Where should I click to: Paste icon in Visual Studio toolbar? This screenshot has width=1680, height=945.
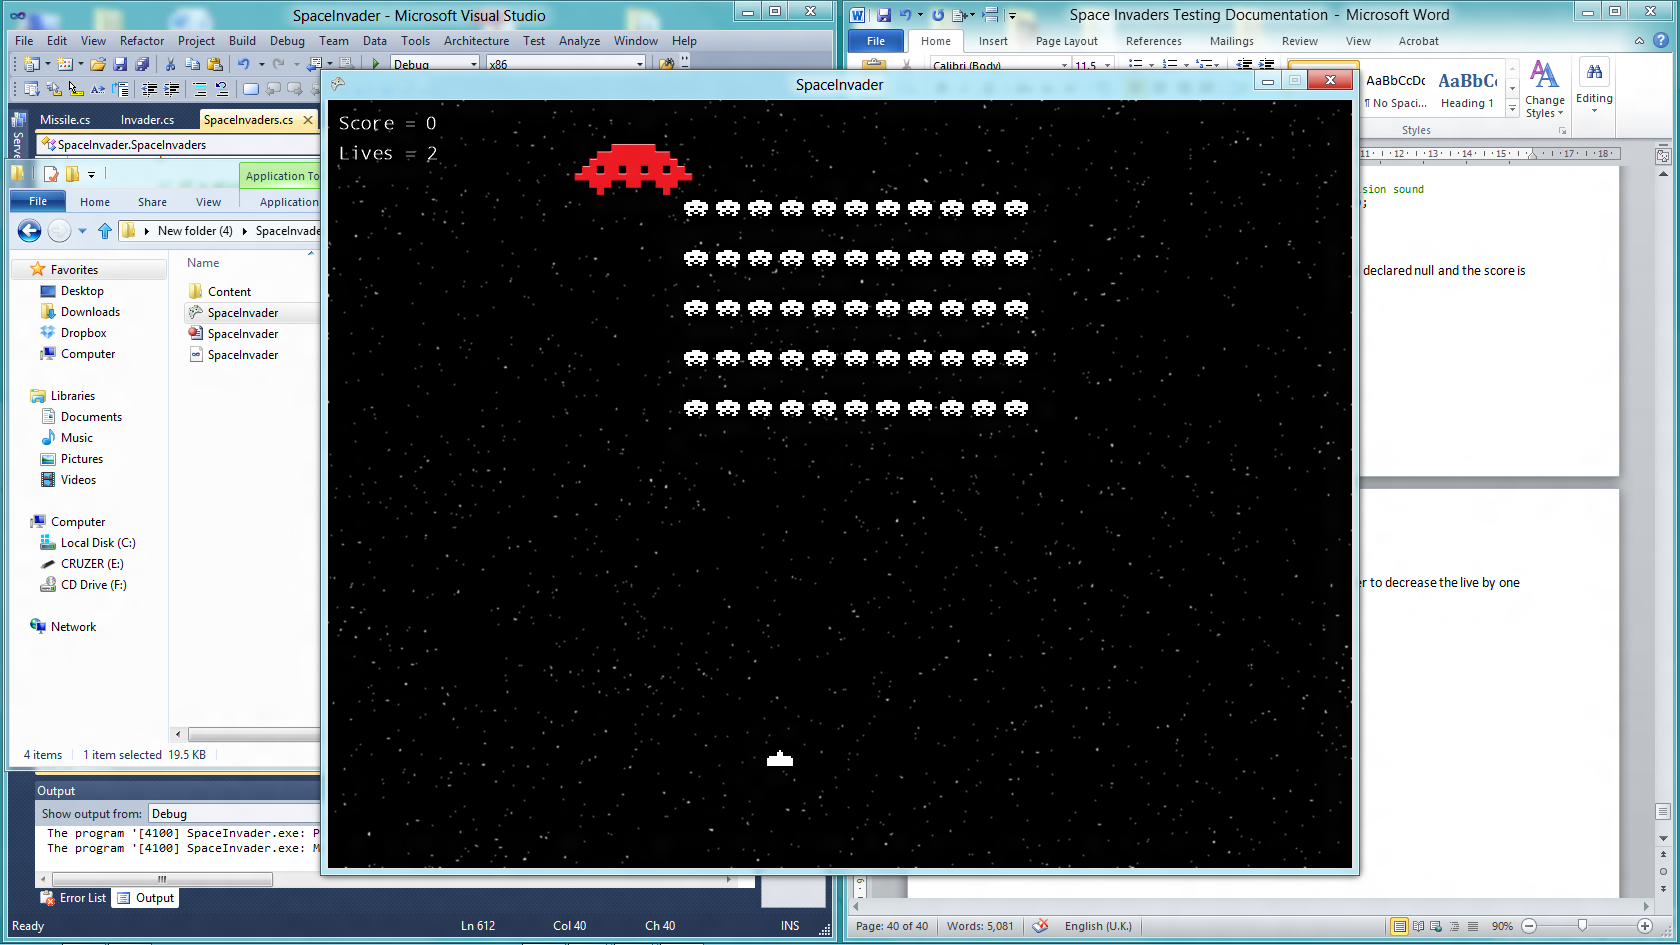[x=214, y=64]
